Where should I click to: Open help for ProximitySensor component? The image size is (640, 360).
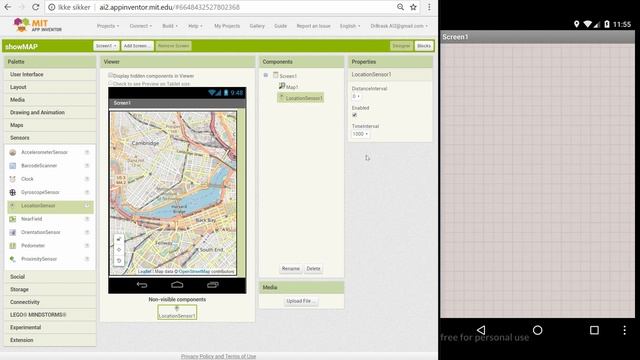click(x=87, y=259)
